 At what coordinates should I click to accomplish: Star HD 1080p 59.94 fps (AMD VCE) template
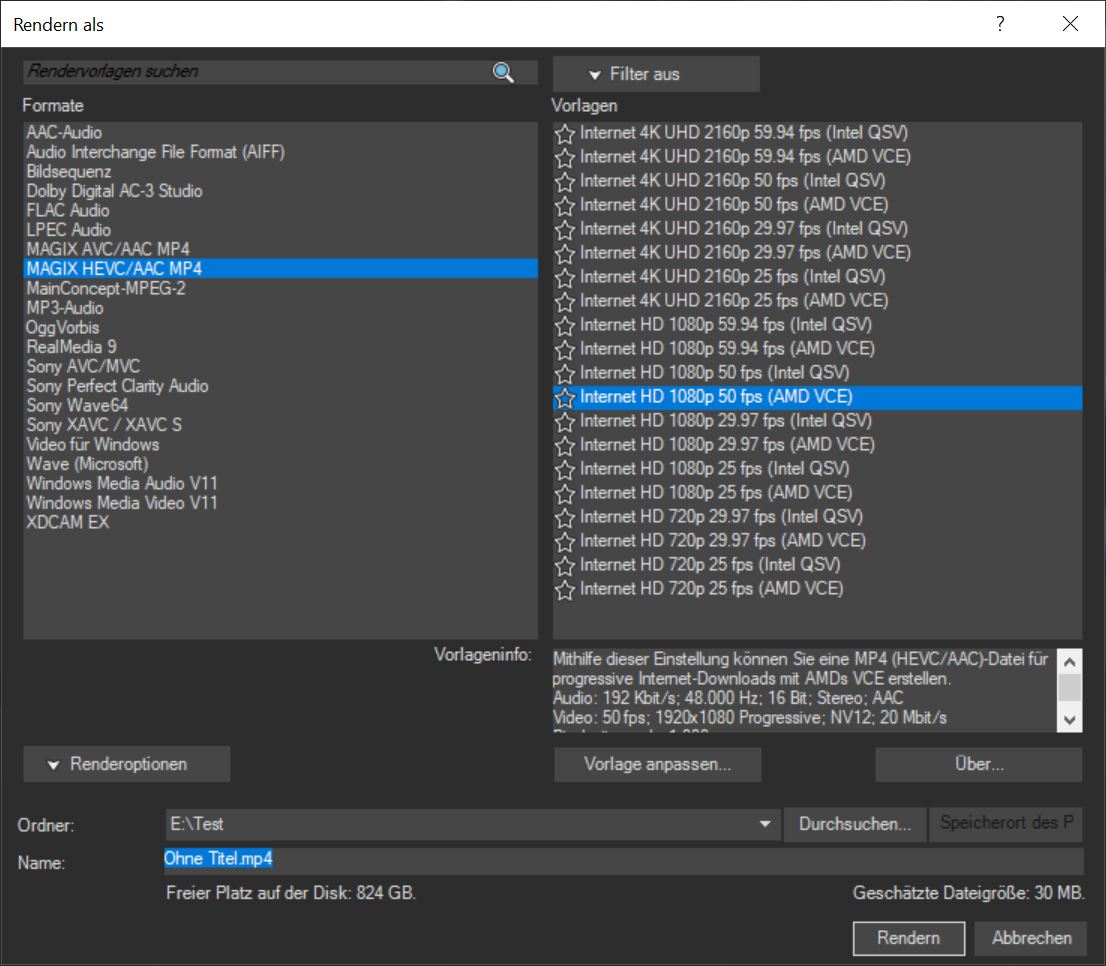coord(564,349)
